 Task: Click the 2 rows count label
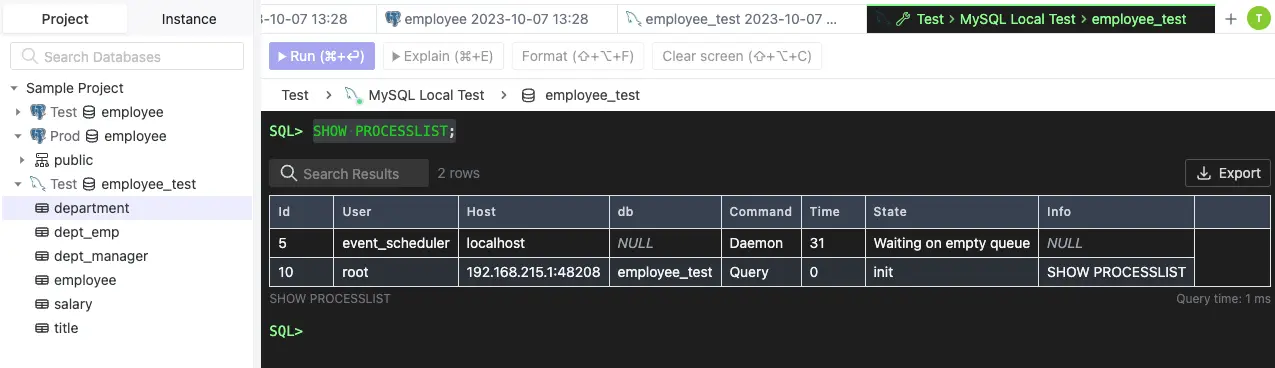[459, 173]
